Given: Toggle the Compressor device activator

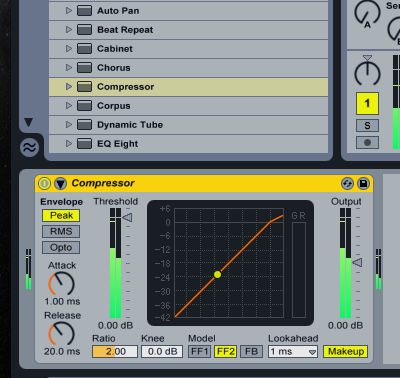Looking at the screenshot, I should pyautogui.click(x=44, y=183).
